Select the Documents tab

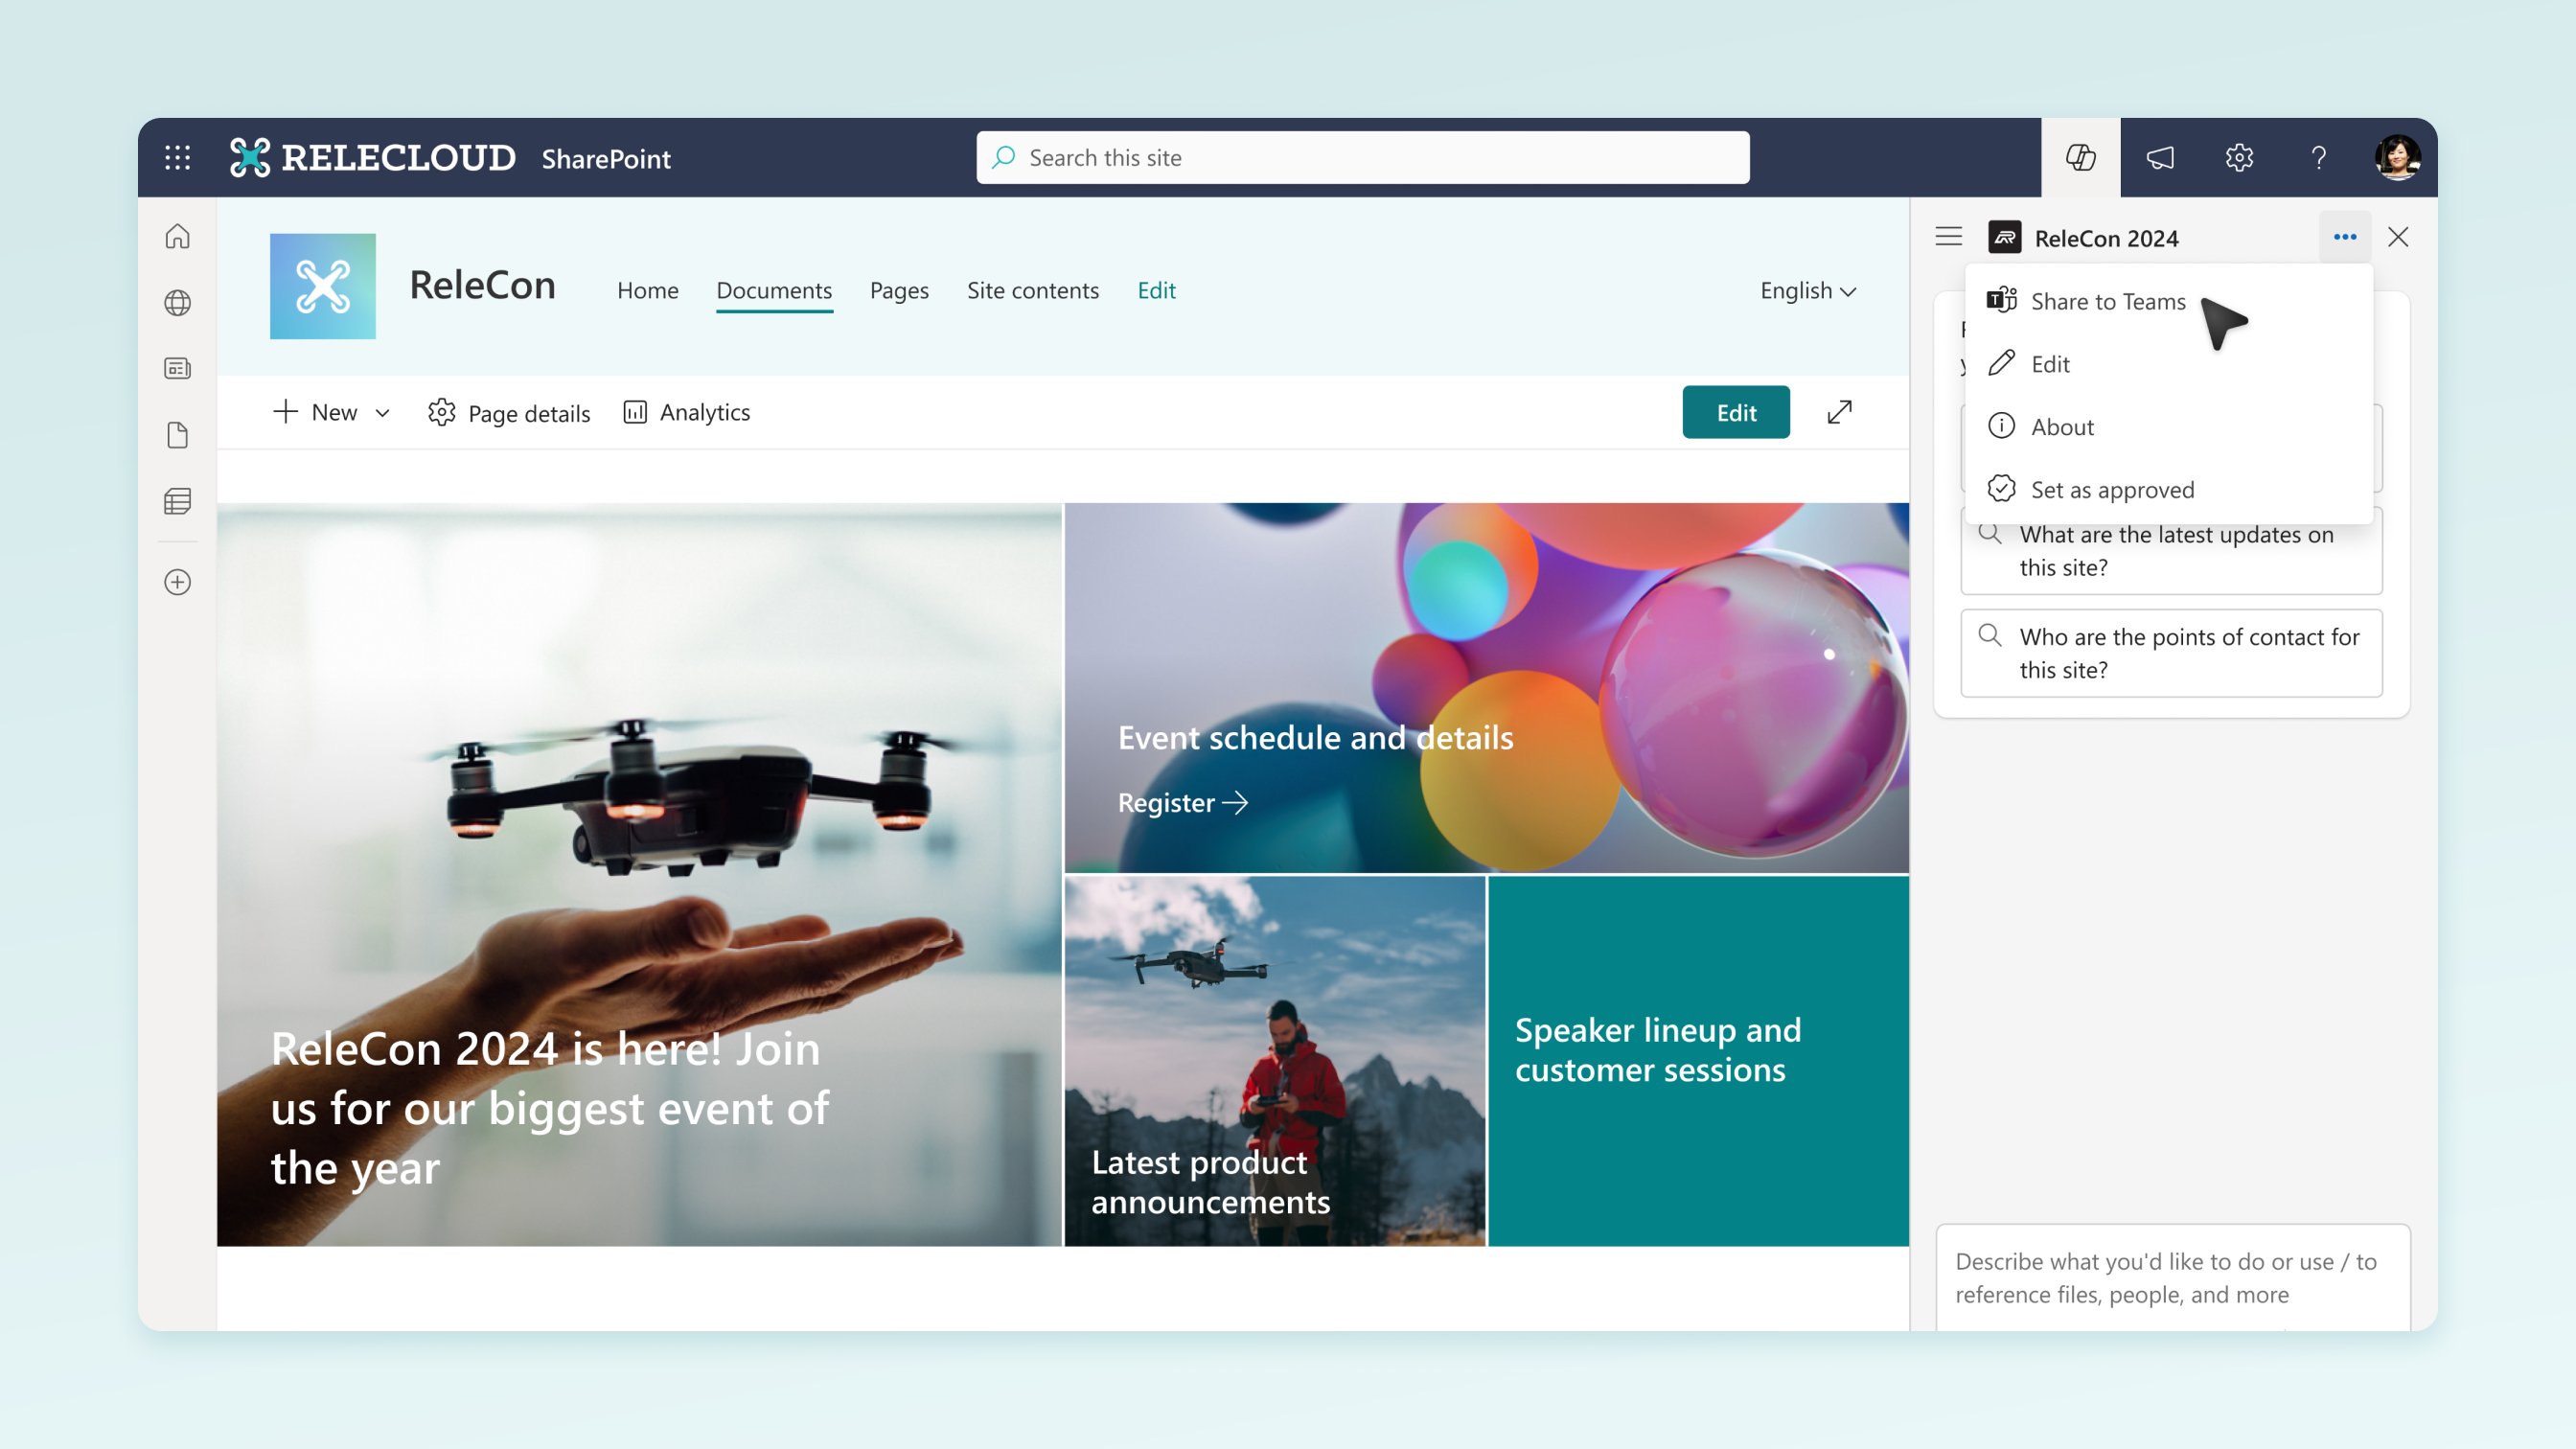[773, 290]
